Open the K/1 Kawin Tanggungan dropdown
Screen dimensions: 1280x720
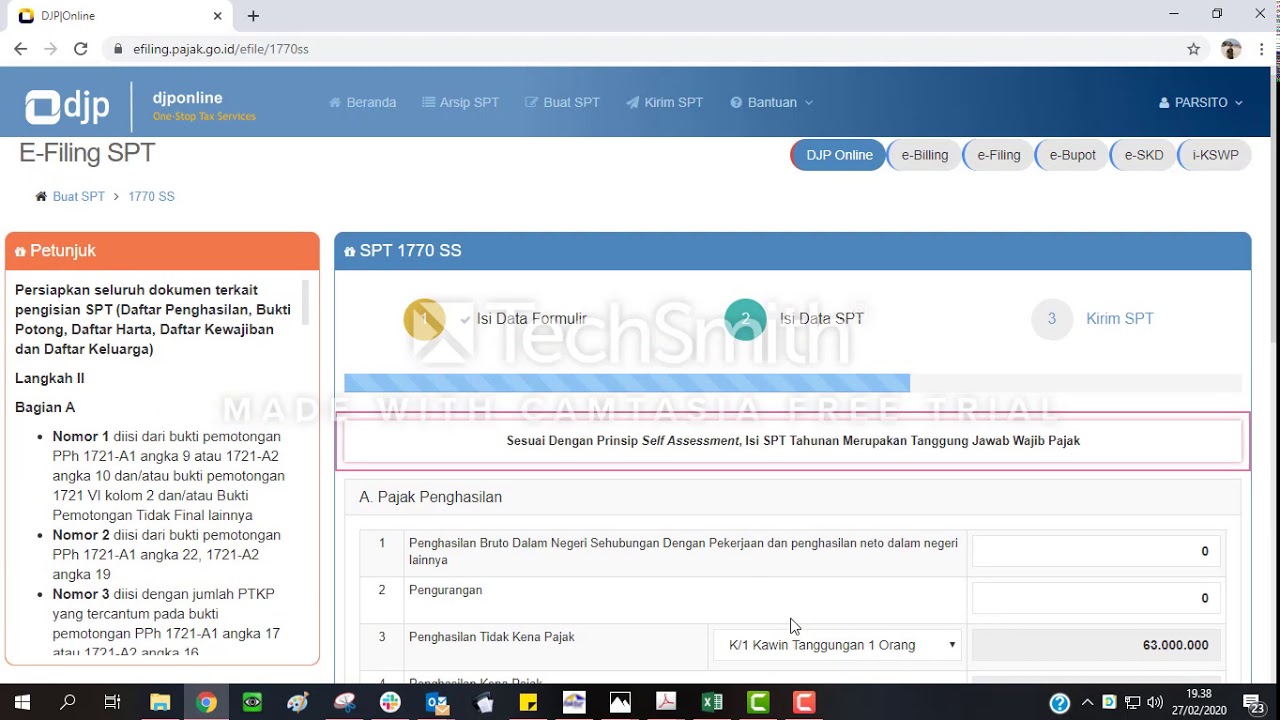838,645
